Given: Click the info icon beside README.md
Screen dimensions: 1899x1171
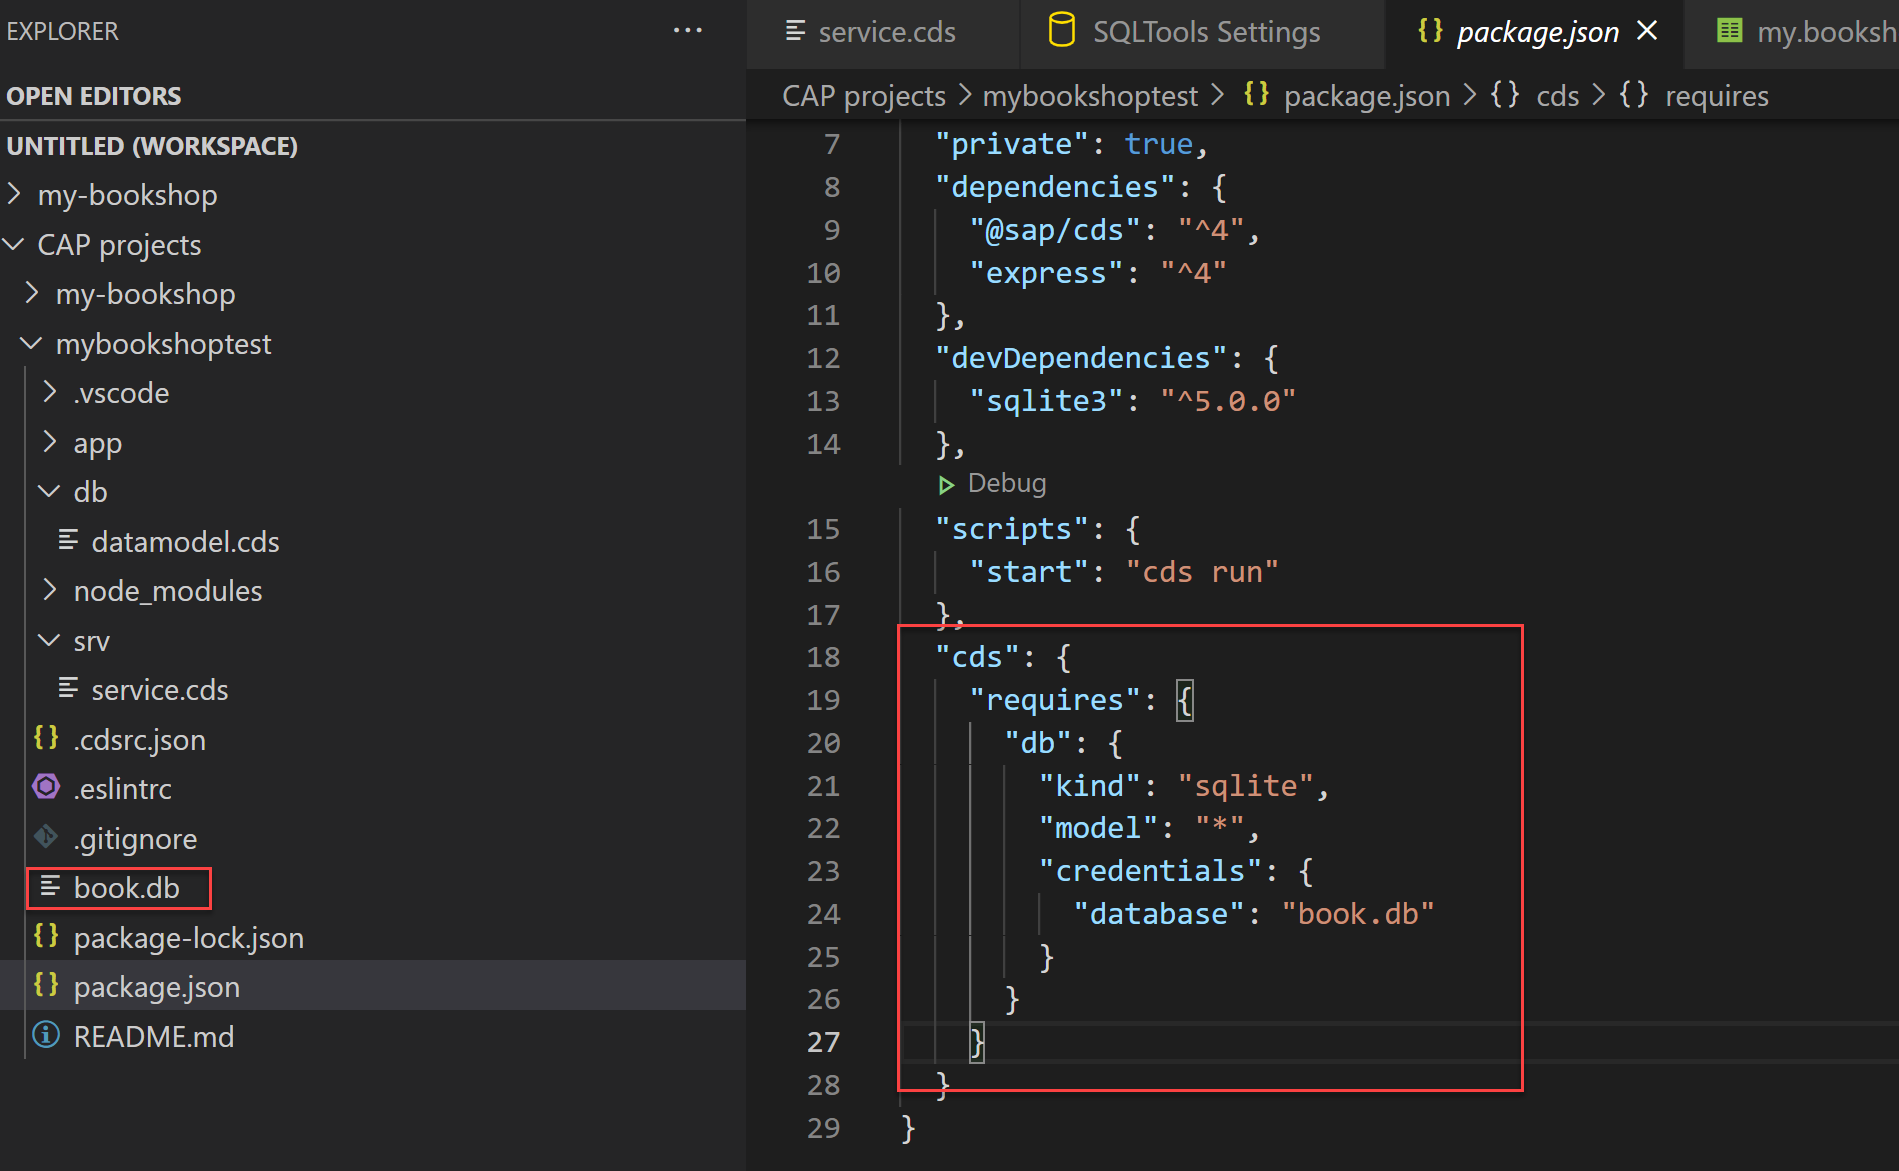Looking at the screenshot, I should point(46,1035).
